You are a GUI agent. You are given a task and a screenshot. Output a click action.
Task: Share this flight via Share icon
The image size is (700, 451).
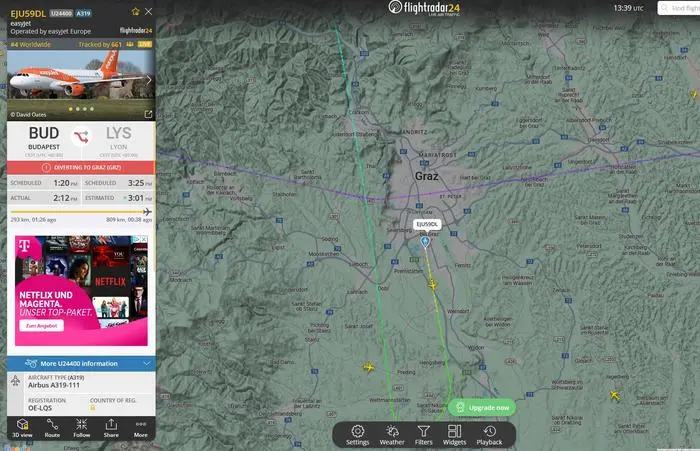click(x=111, y=428)
